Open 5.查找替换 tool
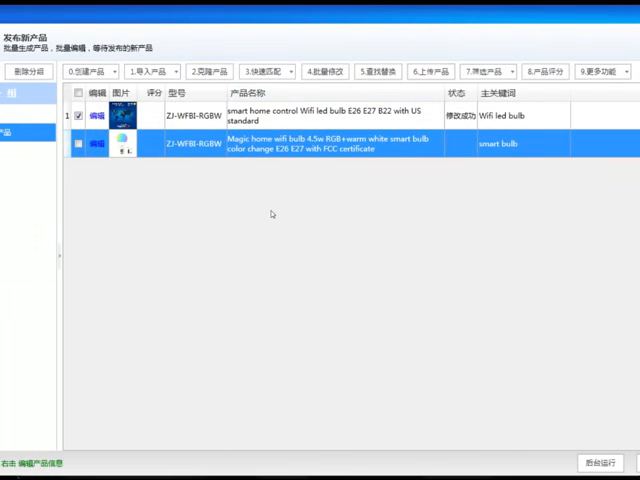Viewport: 640px width, 480px height. coord(378,72)
